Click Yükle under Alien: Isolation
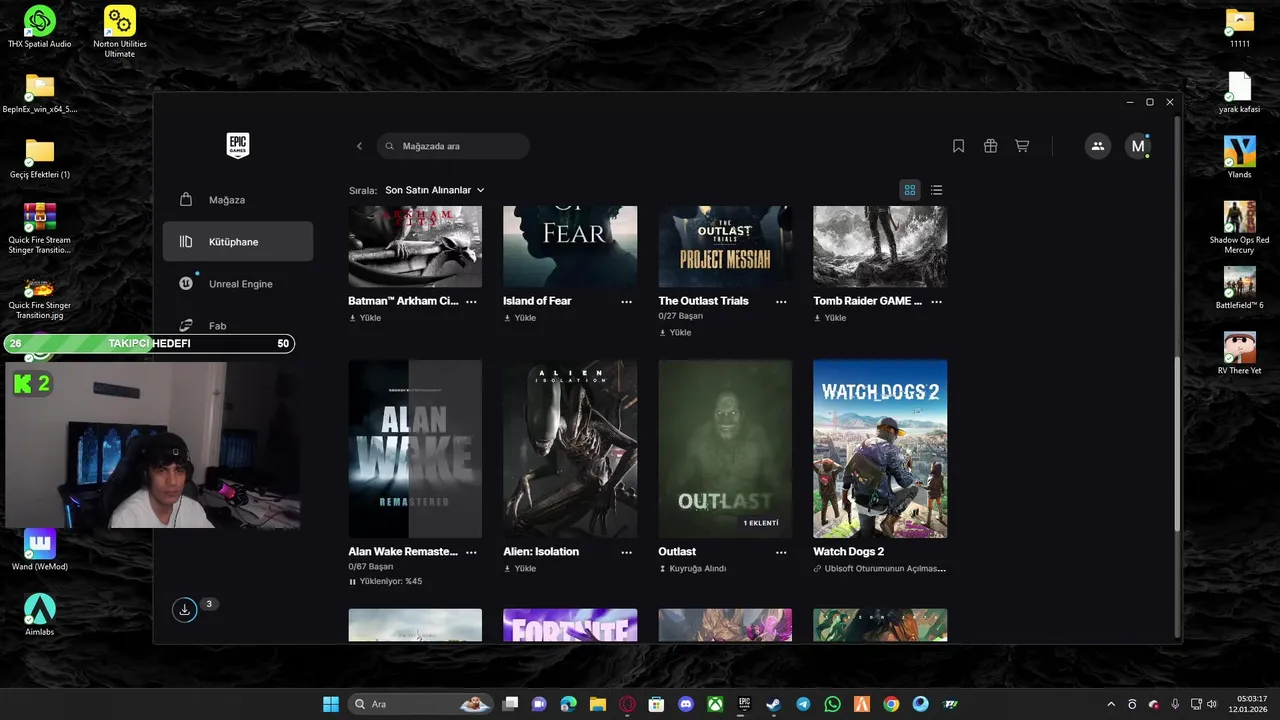Image resolution: width=1280 pixels, height=720 pixels. [519, 568]
